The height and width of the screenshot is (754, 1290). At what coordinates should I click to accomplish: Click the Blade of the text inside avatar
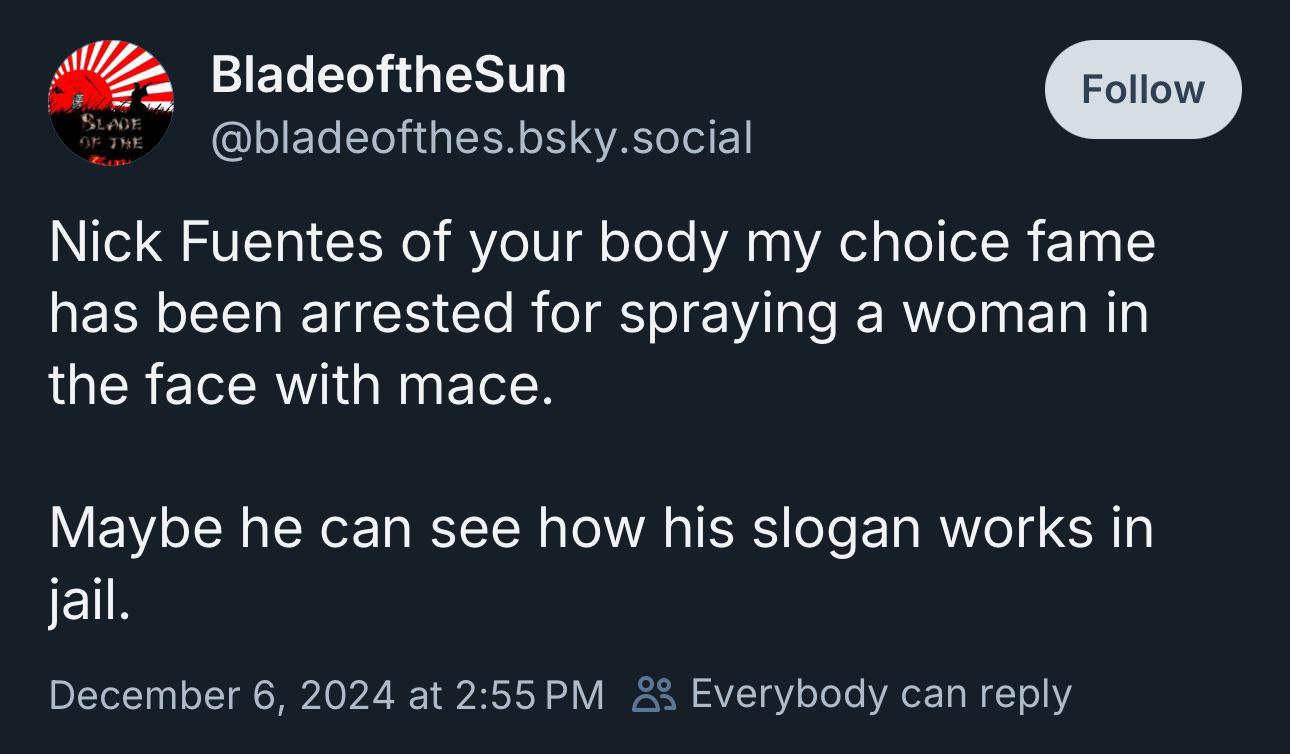click(x=111, y=133)
